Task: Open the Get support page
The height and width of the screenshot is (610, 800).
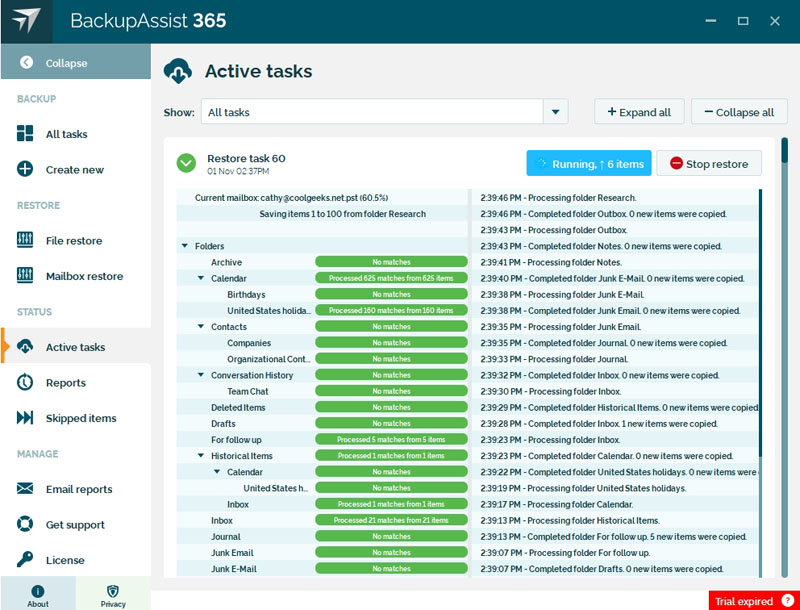Action: [x=75, y=525]
